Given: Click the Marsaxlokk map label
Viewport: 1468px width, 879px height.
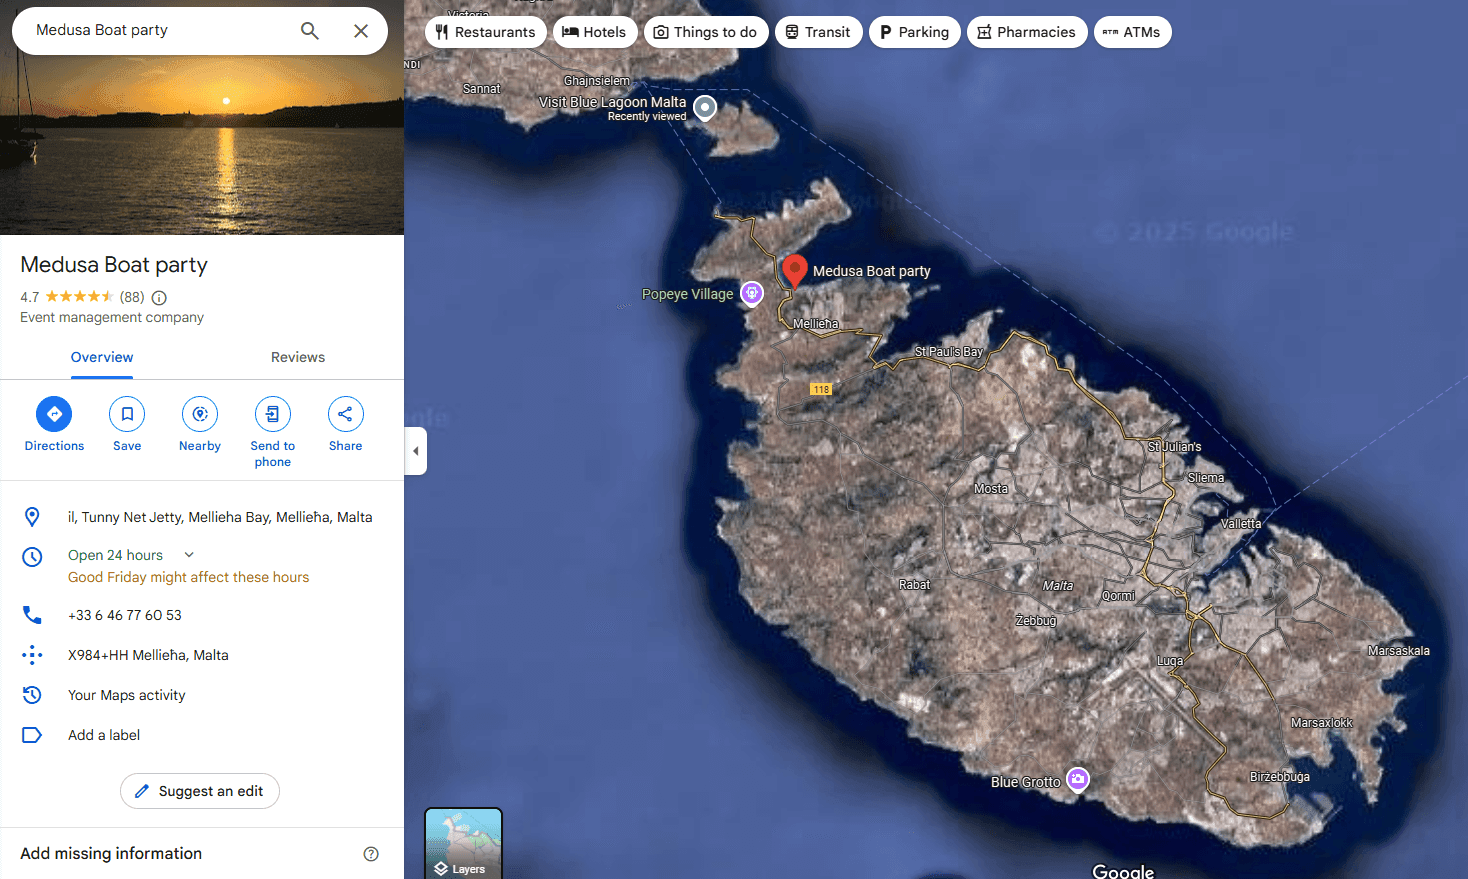Looking at the screenshot, I should click(x=1322, y=723).
